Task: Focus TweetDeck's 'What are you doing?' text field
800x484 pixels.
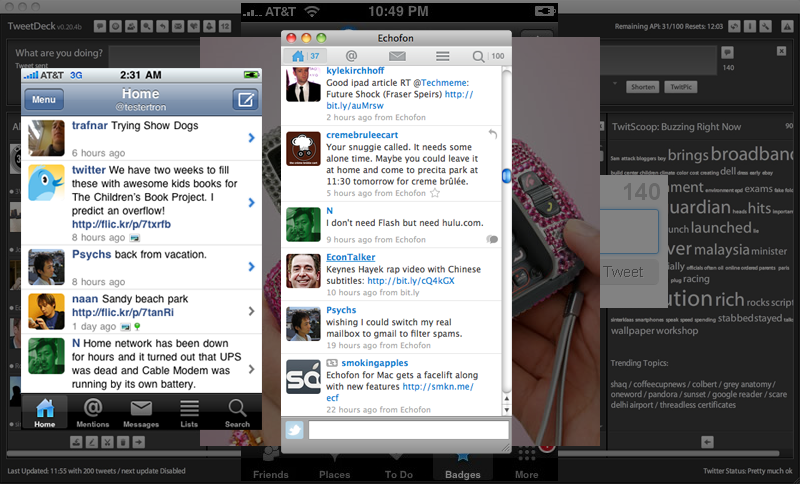Action: point(154,57)
